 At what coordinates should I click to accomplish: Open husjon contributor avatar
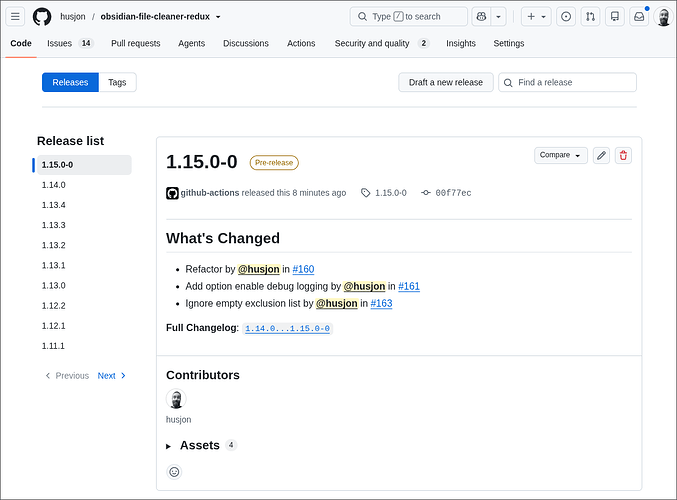(x=176, y=399)
